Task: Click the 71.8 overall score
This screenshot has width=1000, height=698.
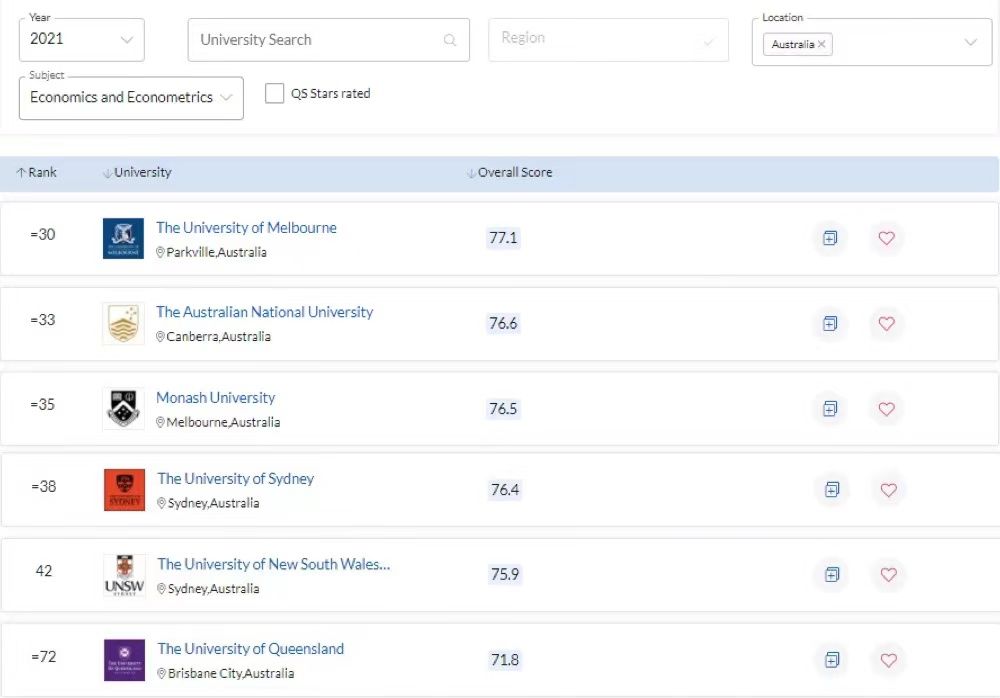Action: [x=505, y=660]
